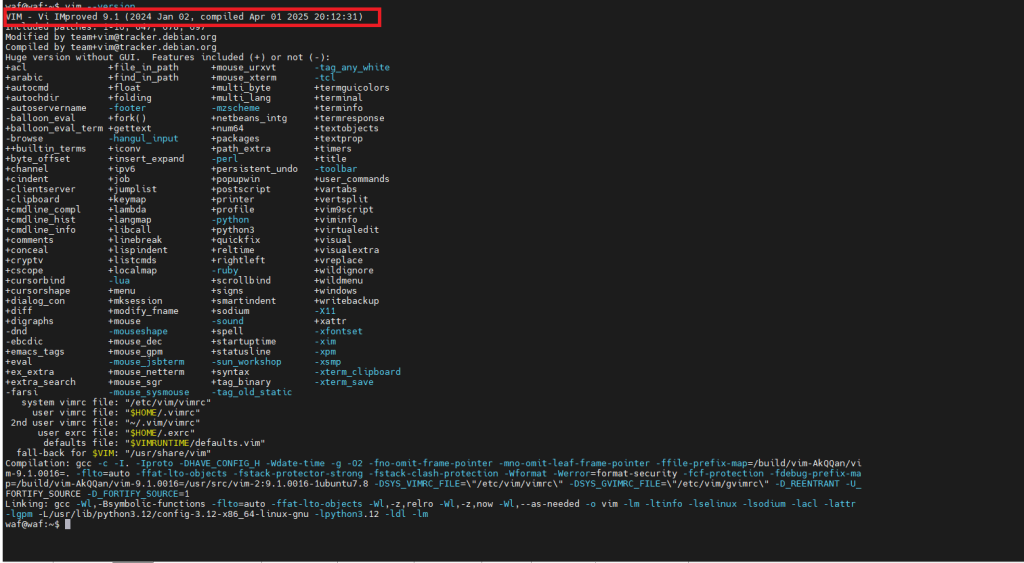Select the '++builtin_terms' entry
1024x563 pixels.
coord(46,148)
